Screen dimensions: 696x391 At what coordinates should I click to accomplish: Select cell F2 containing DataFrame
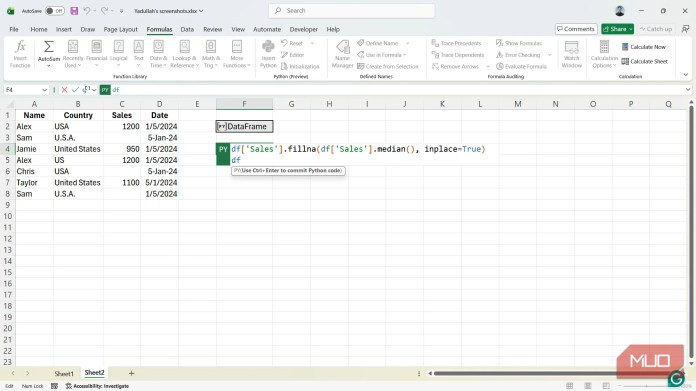244,126
